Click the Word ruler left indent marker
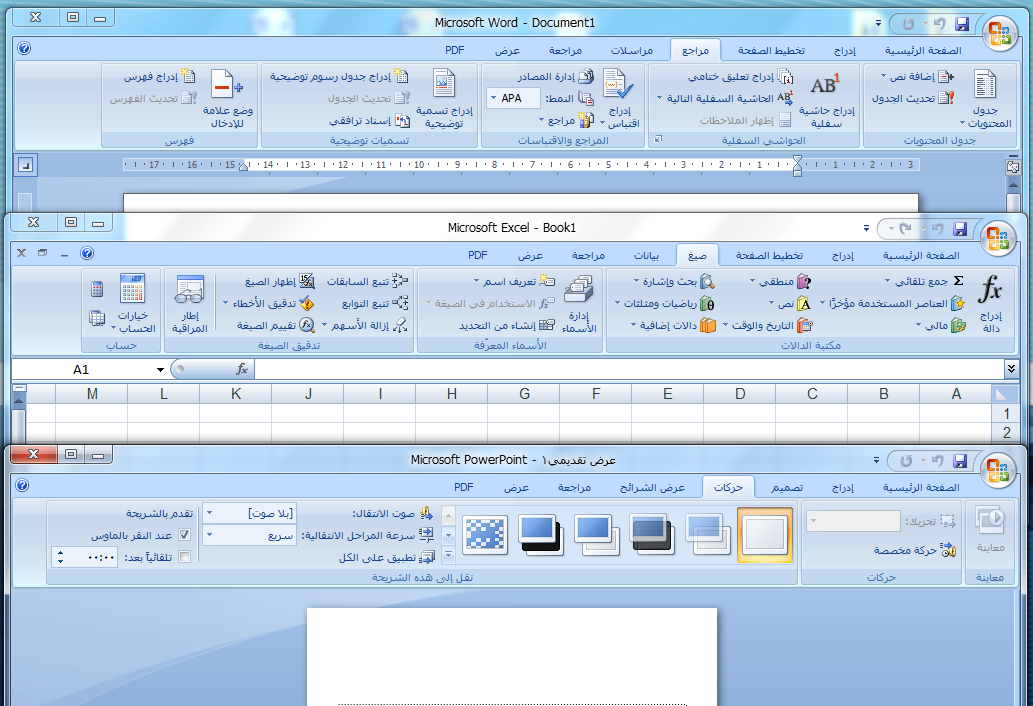 tap(243, 166)
